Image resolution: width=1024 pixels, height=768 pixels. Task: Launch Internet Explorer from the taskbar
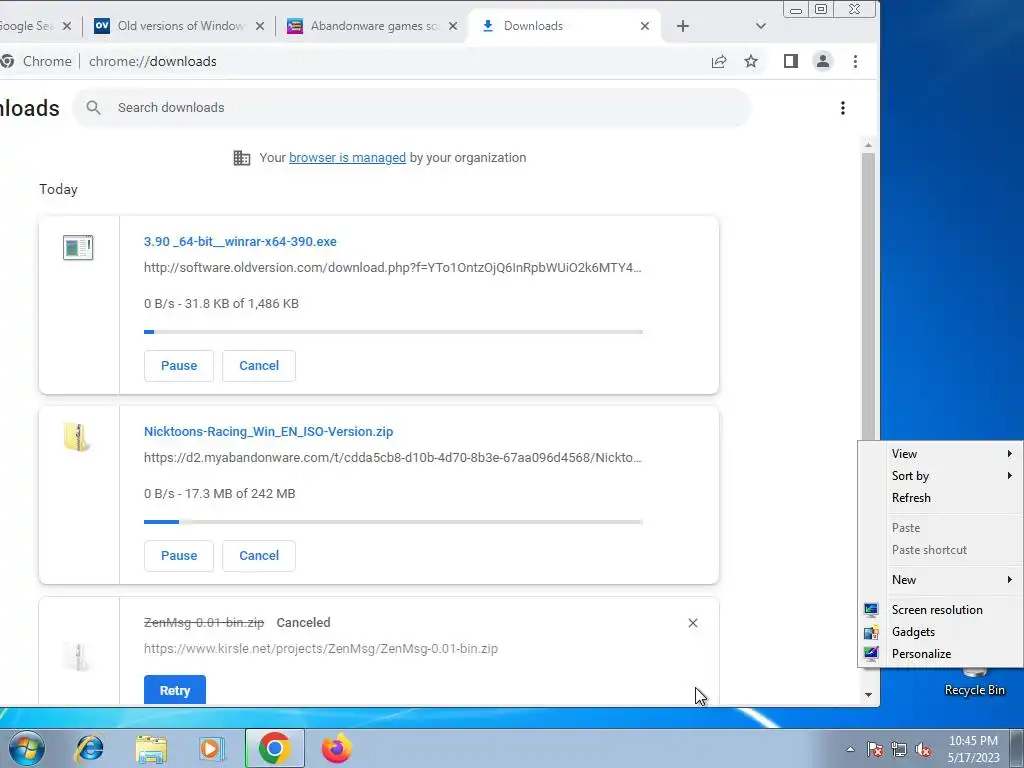pyautogui.click(x=89, y=748)
